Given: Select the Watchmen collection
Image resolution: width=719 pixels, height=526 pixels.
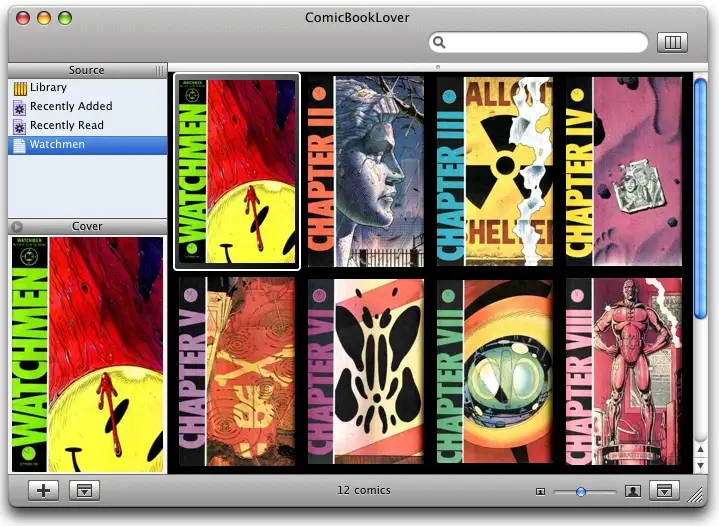Looking at the screenshot, I should coord(88,145).
